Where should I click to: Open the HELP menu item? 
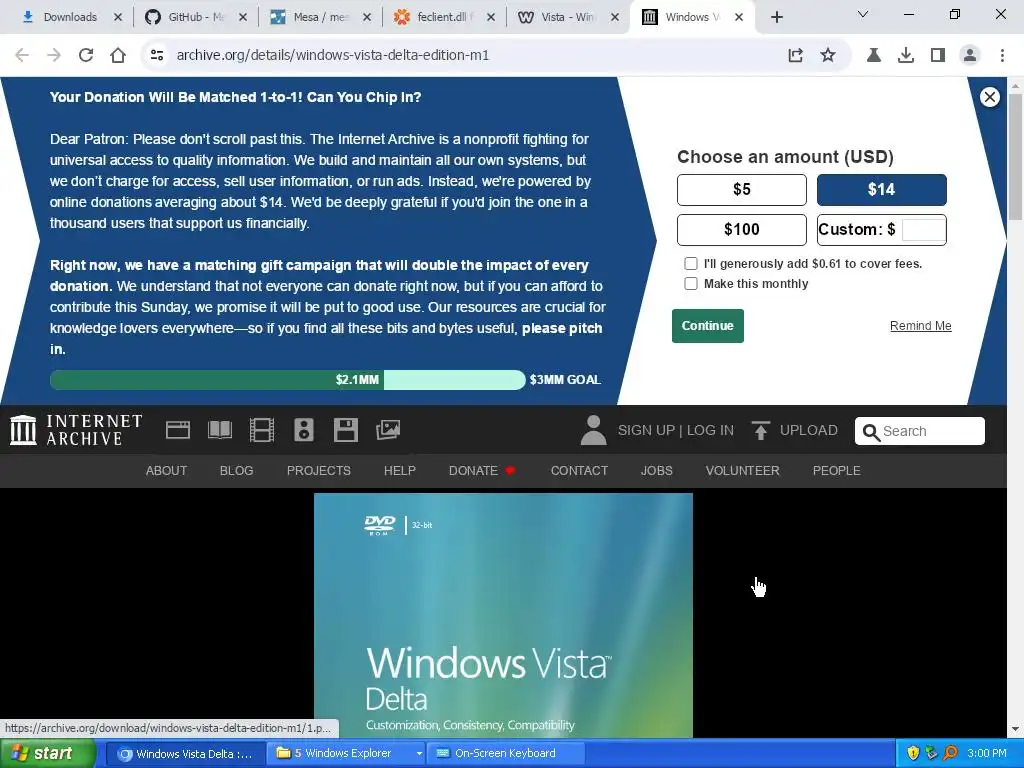400,470
